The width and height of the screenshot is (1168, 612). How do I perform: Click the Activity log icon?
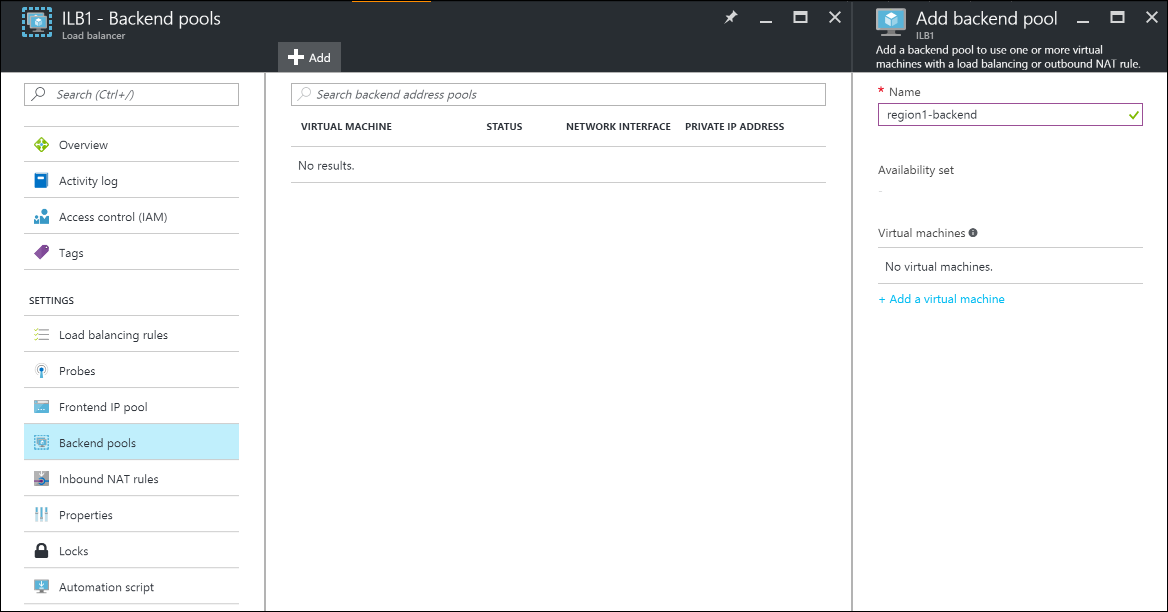pos(41,181)
